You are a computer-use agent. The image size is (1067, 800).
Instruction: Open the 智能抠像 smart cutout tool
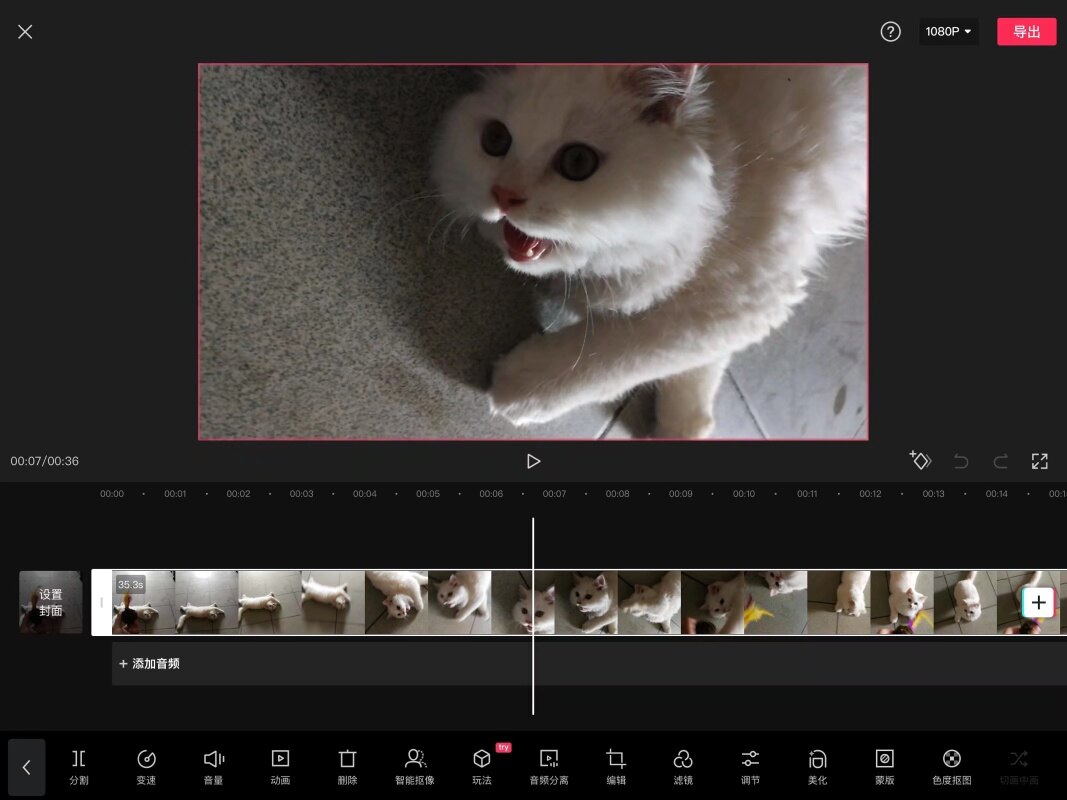click(414, 765)
